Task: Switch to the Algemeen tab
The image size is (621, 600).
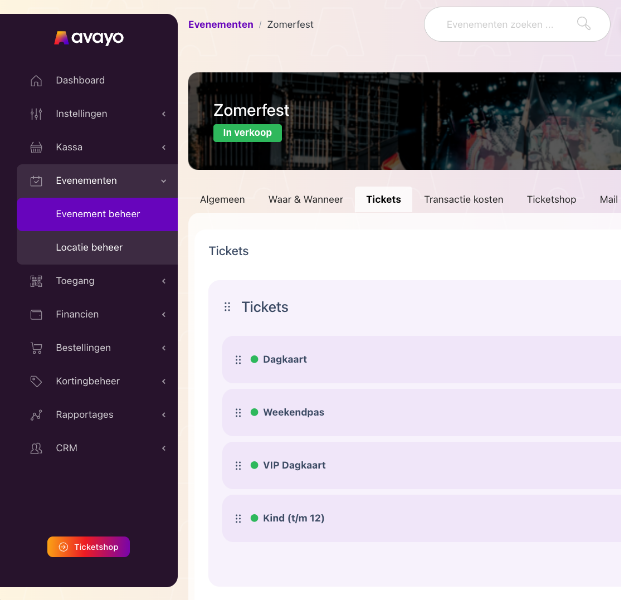Action: pyautogui.click(x=222, y=200)
